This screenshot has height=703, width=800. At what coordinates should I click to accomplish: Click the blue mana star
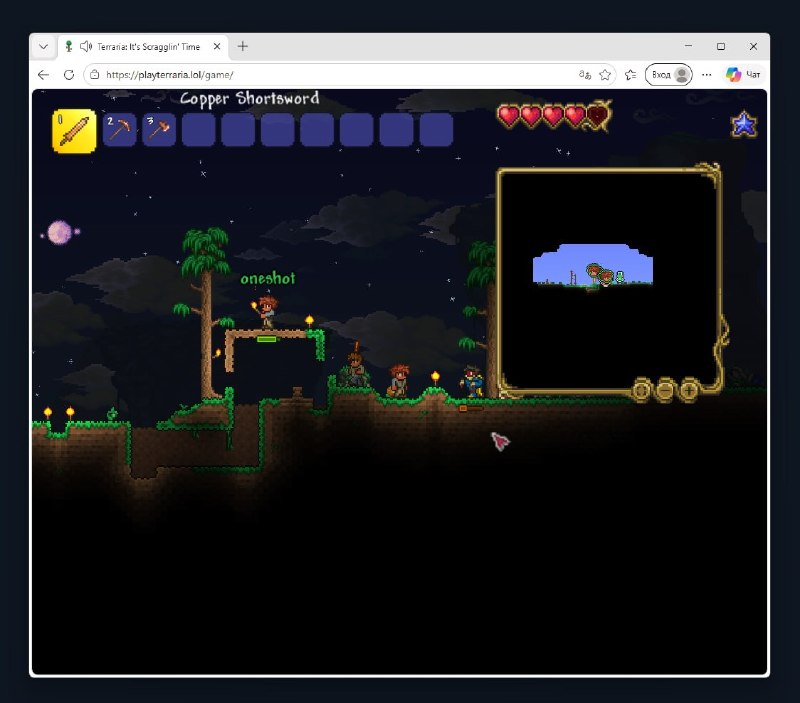744,124
